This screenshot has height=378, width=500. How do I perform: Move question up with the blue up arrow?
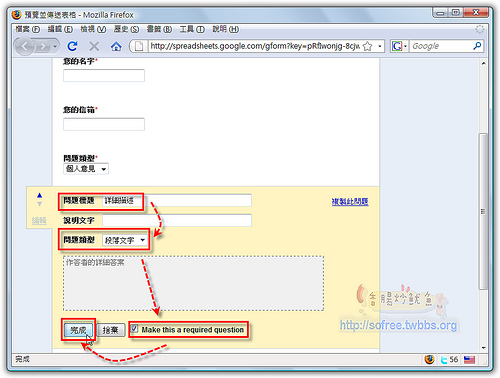tap(40, 195)
